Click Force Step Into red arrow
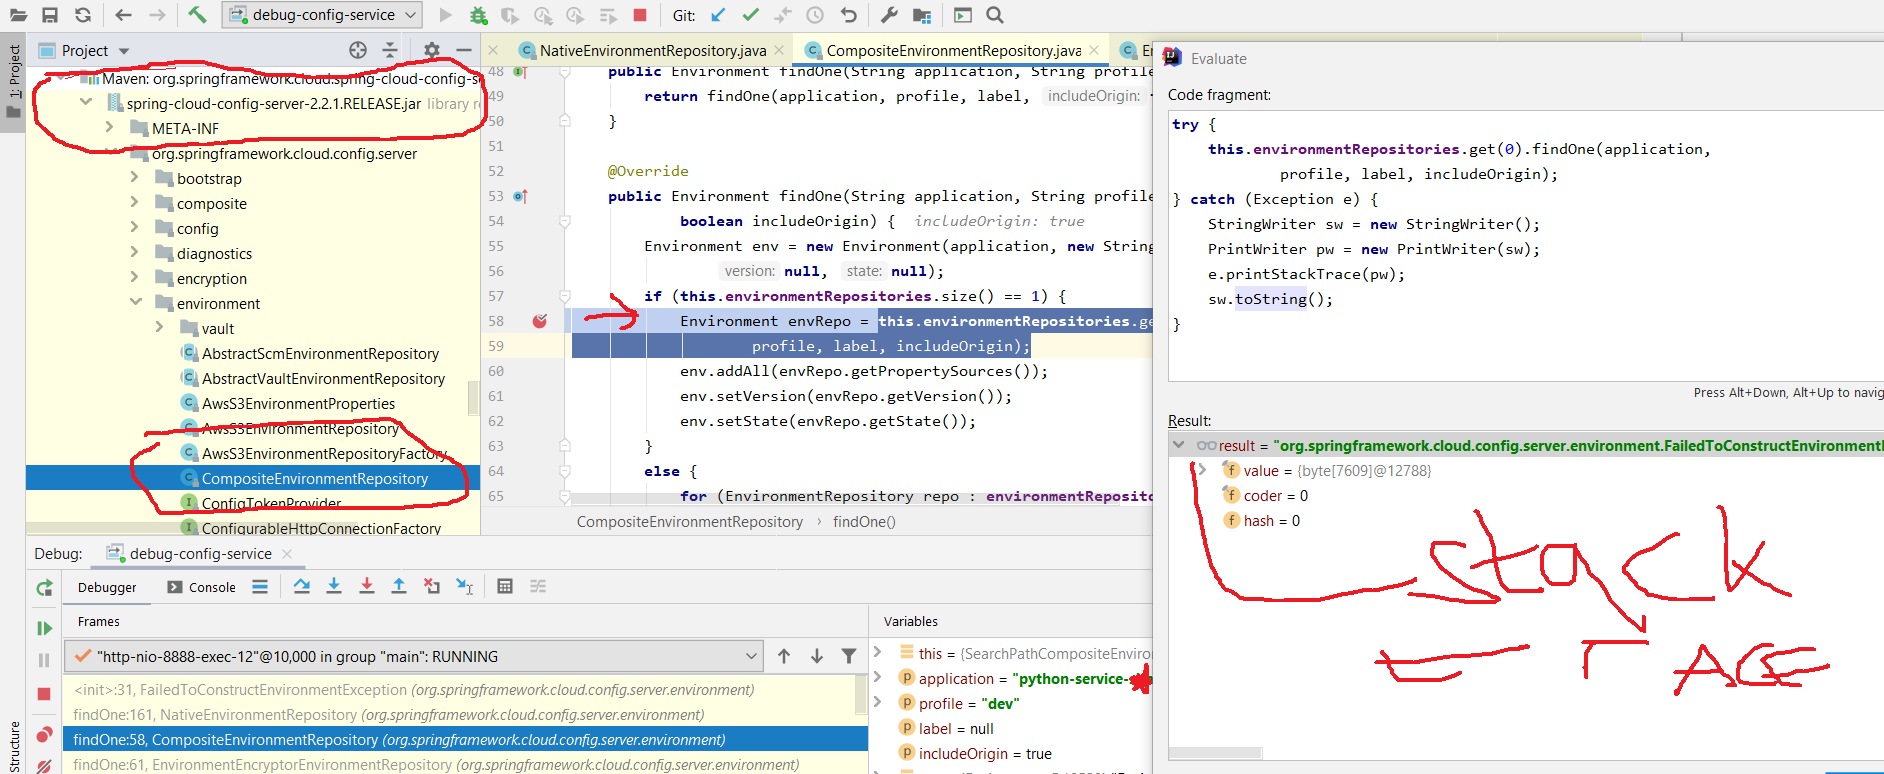 pyautogui.click(x=367, y=586)
